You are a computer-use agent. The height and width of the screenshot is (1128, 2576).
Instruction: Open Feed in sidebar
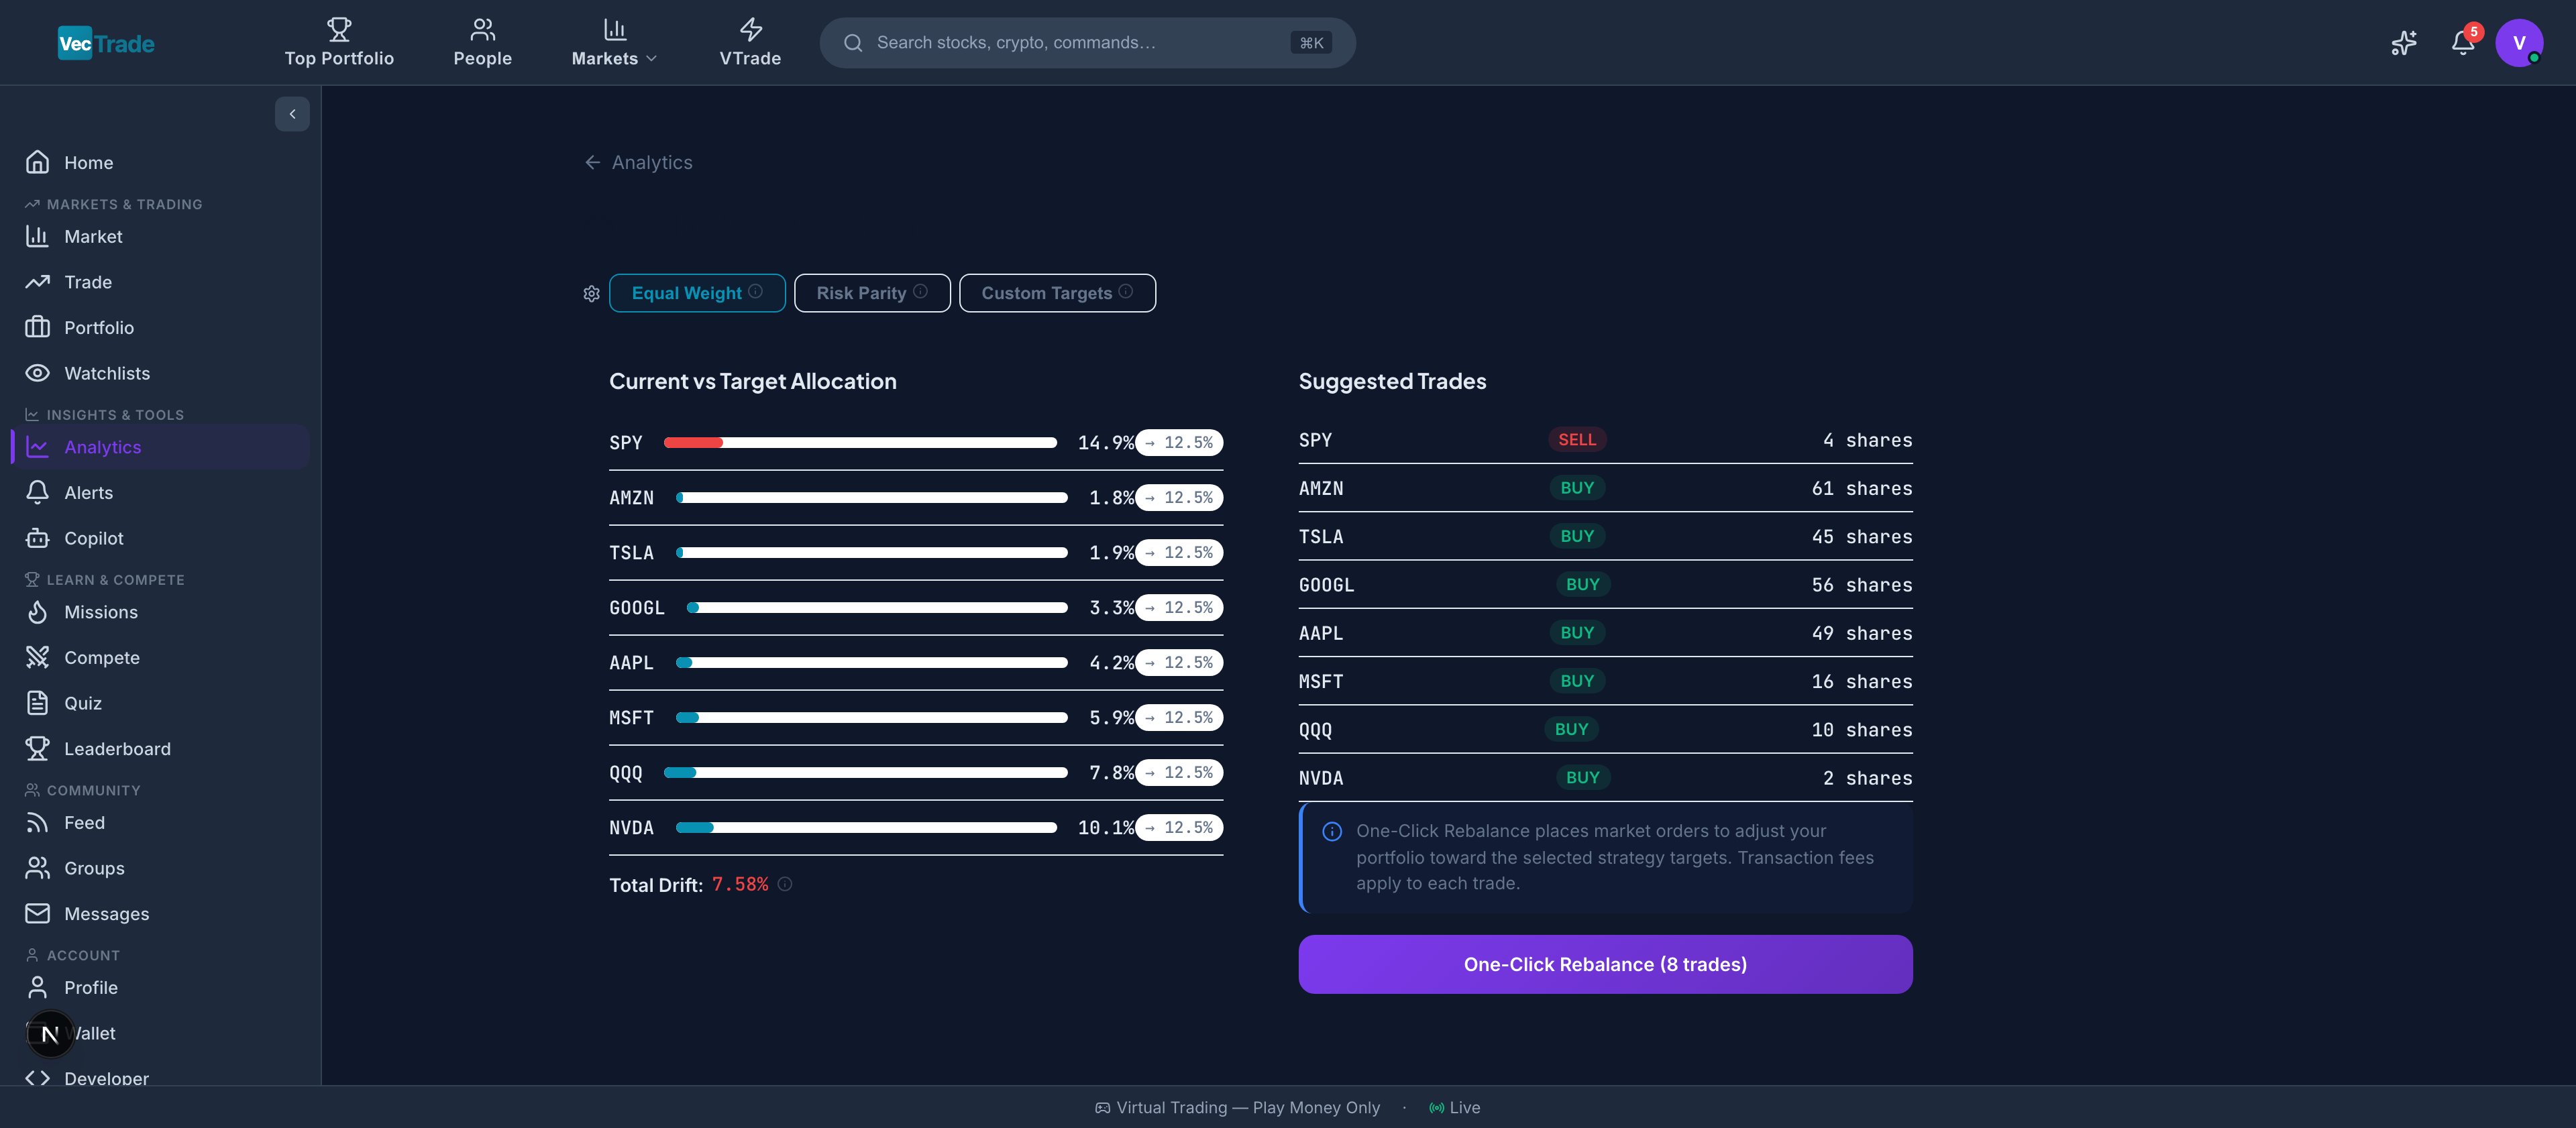click(160, 822)
